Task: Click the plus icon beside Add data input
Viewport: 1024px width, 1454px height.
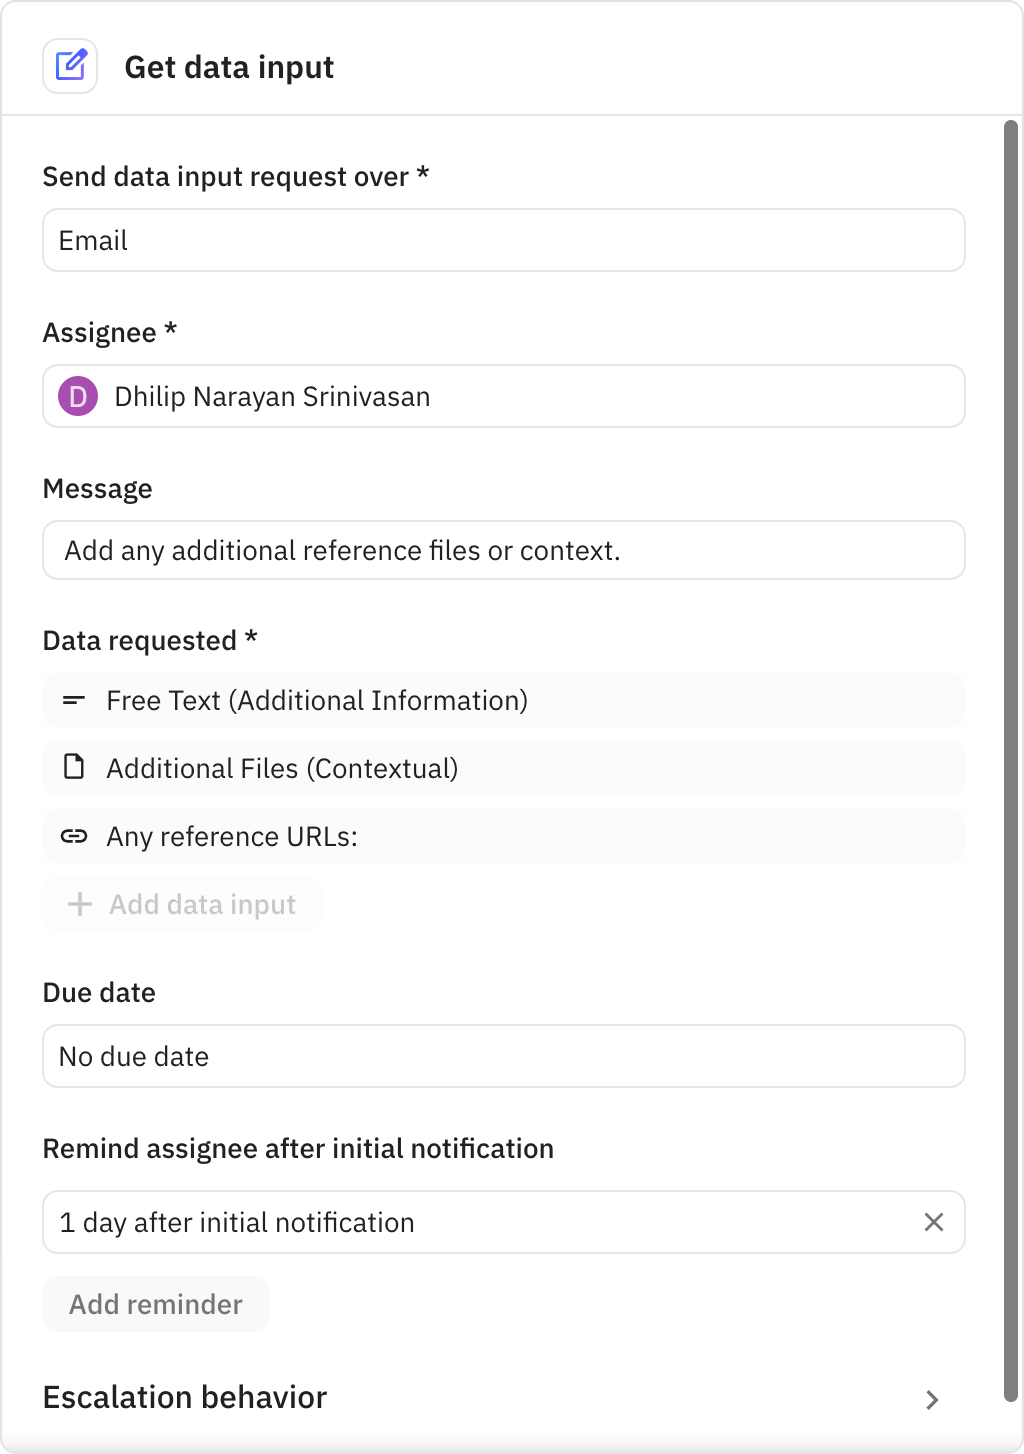Action: click(x=78, y=904)
